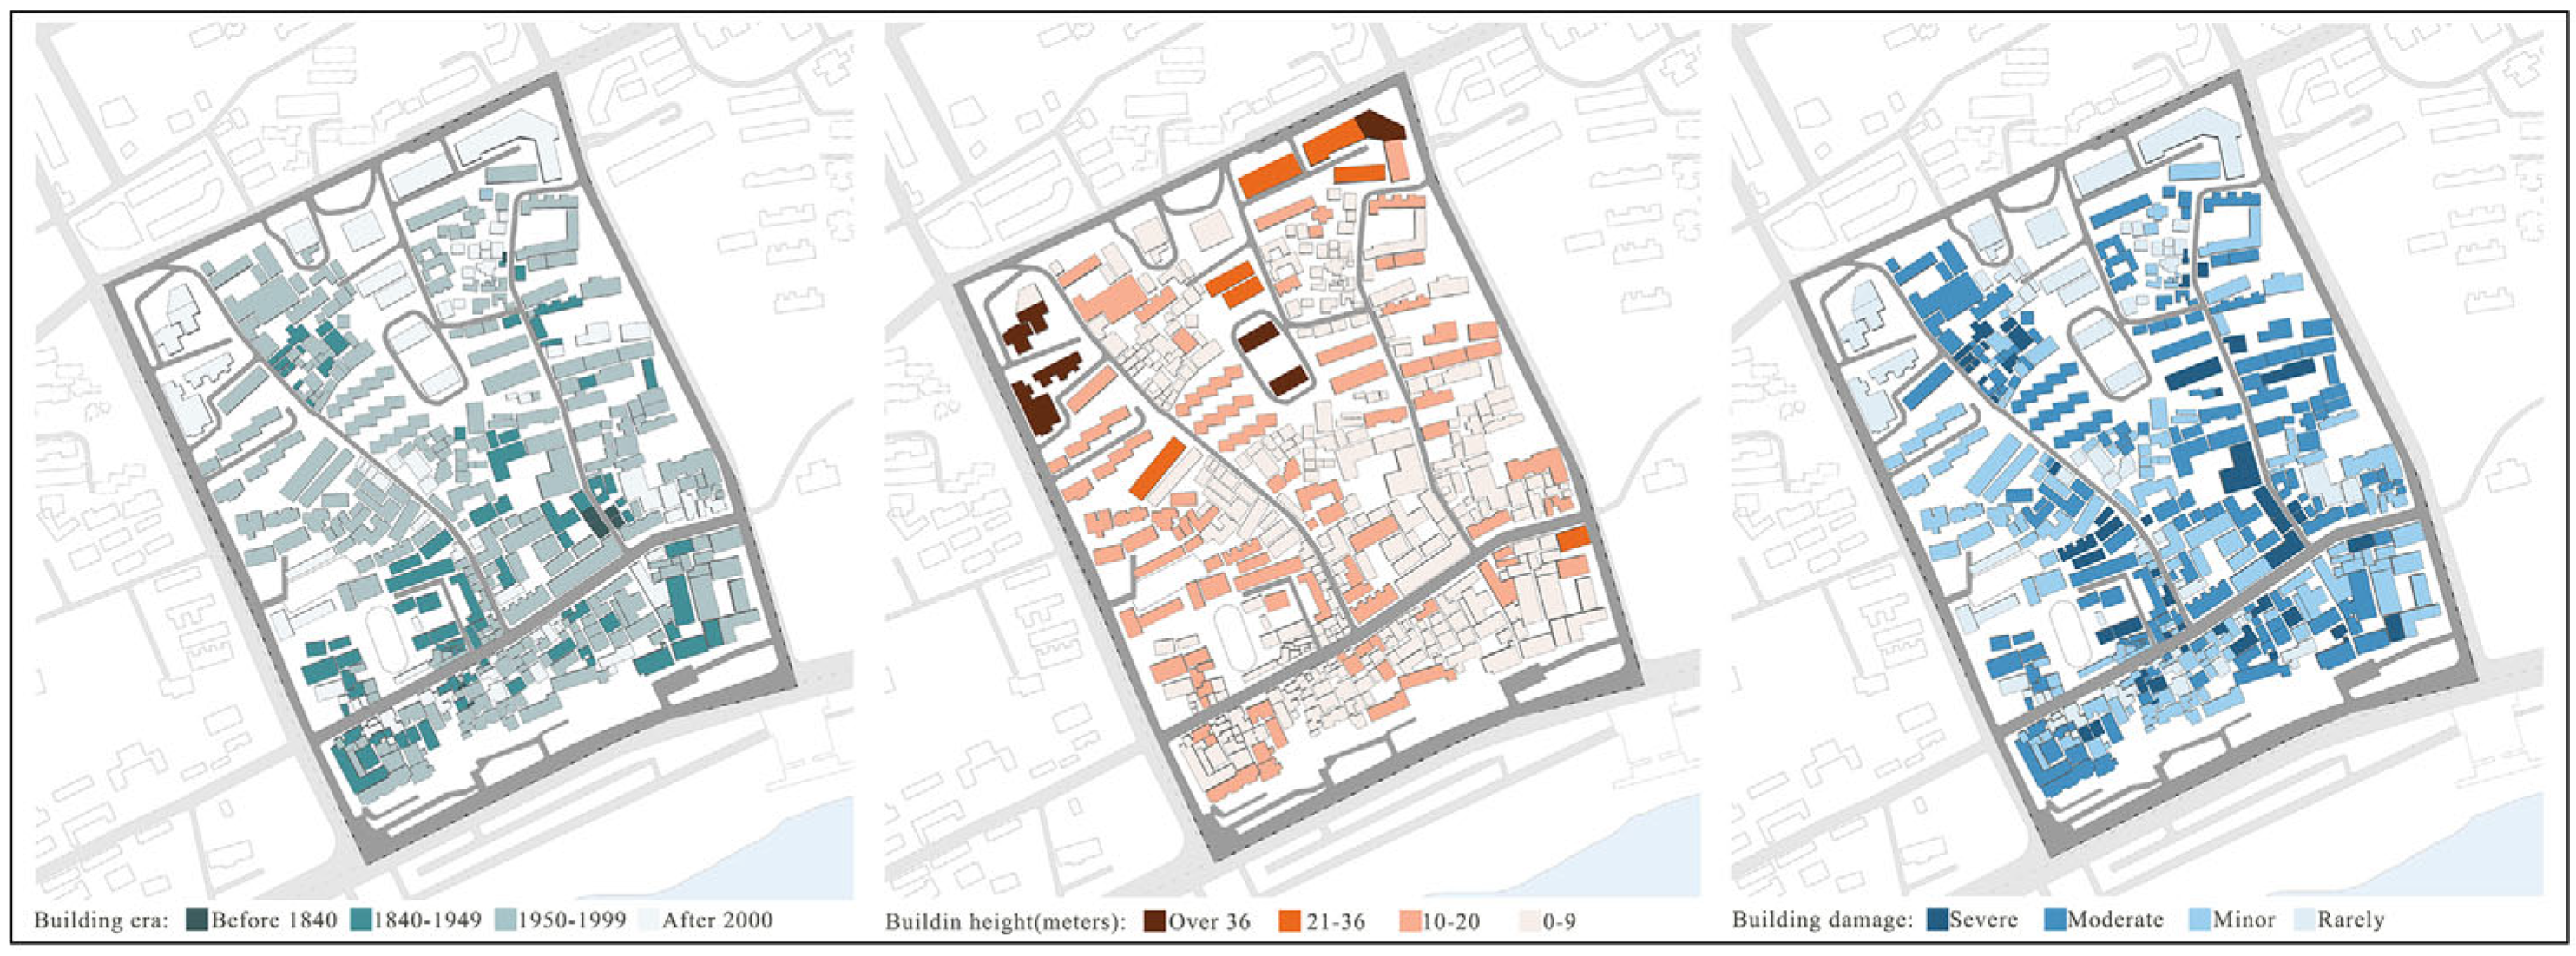Click the '1840-1949' legend text
This screenshot has height=956, width=2576.
(428, 920)
